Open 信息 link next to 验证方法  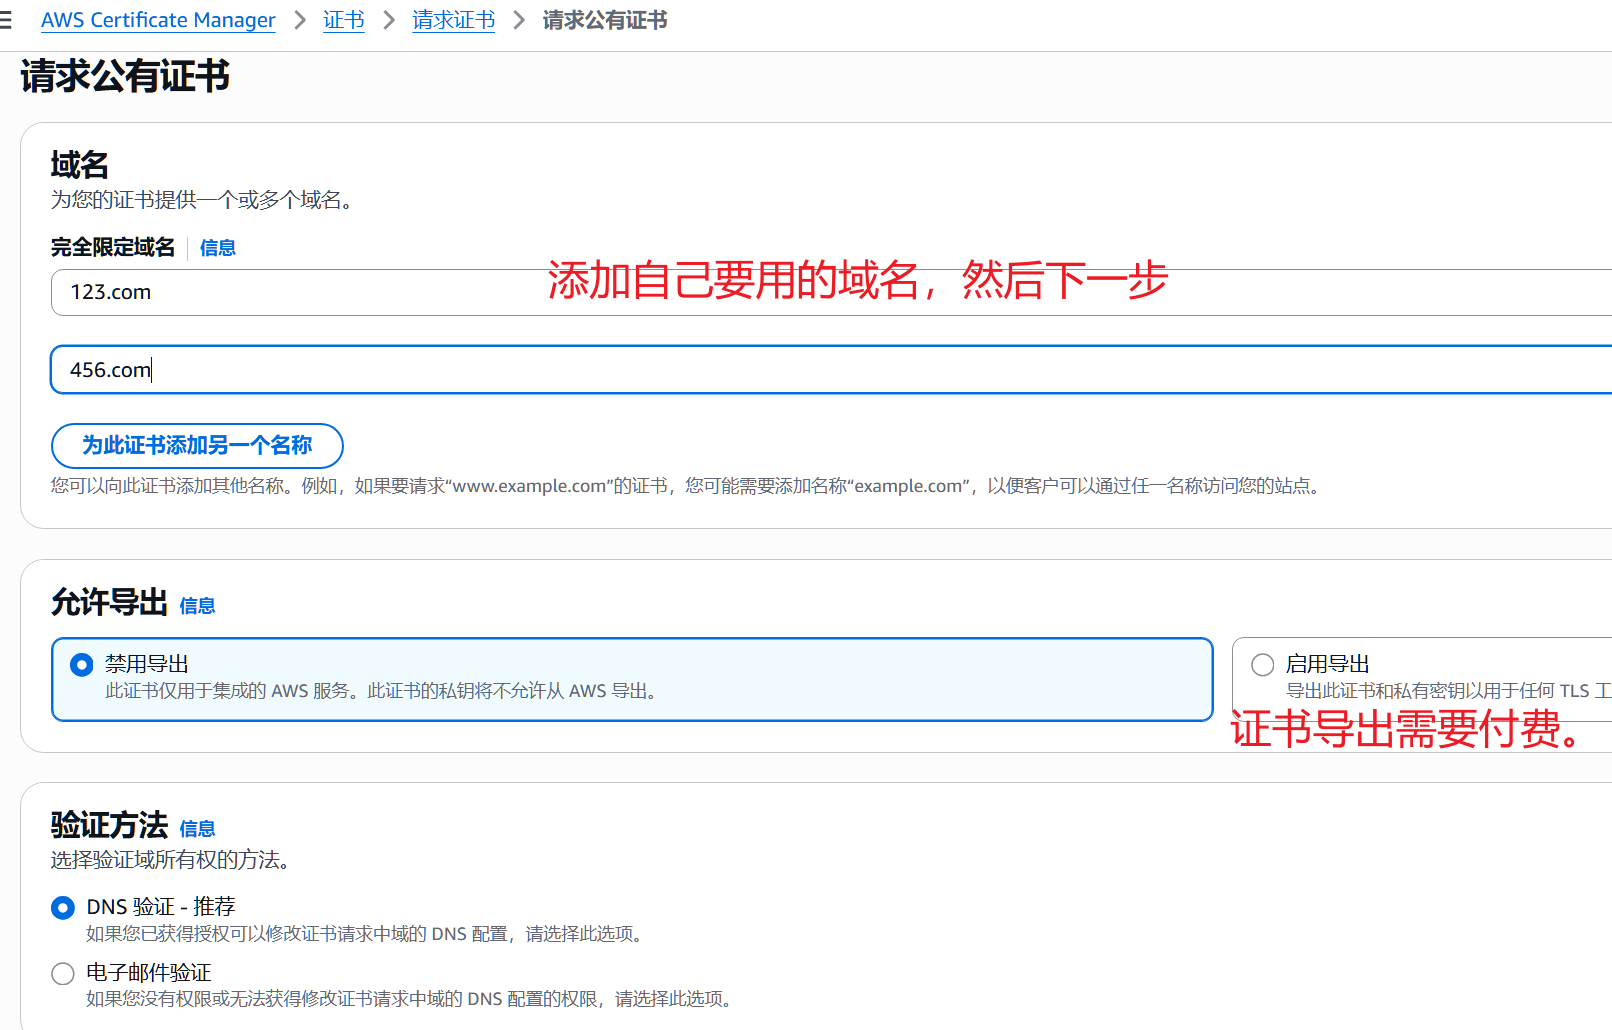197,829
